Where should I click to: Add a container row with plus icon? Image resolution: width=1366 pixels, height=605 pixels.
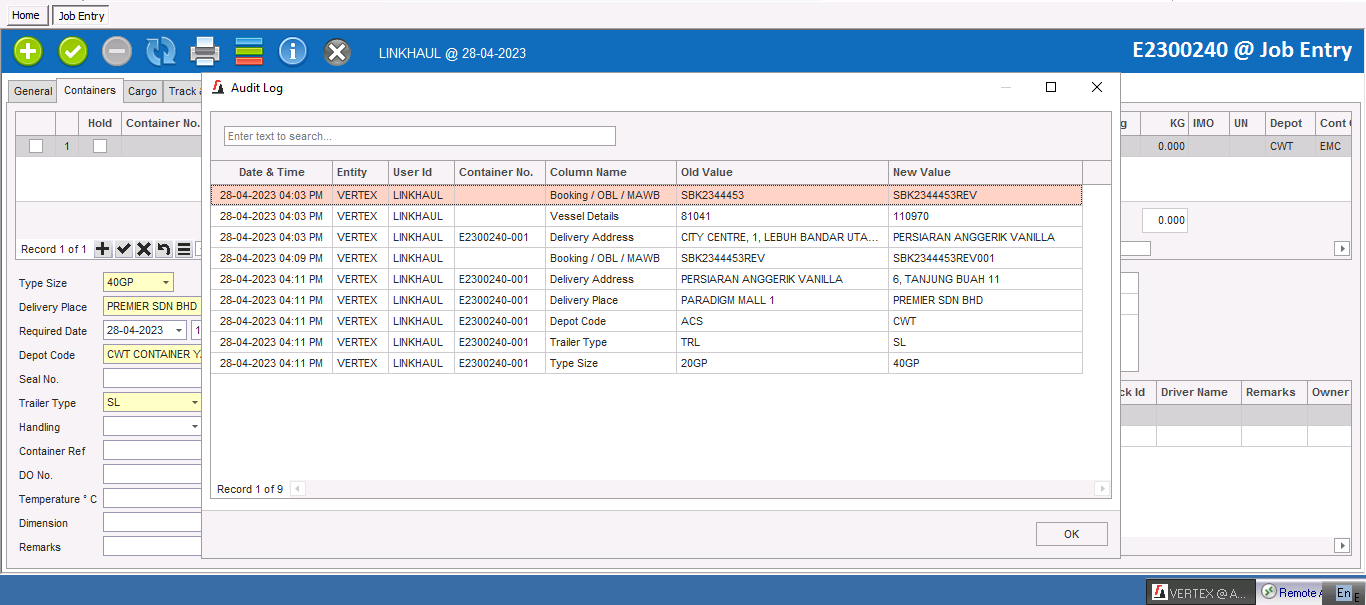[x=103, y=249]
